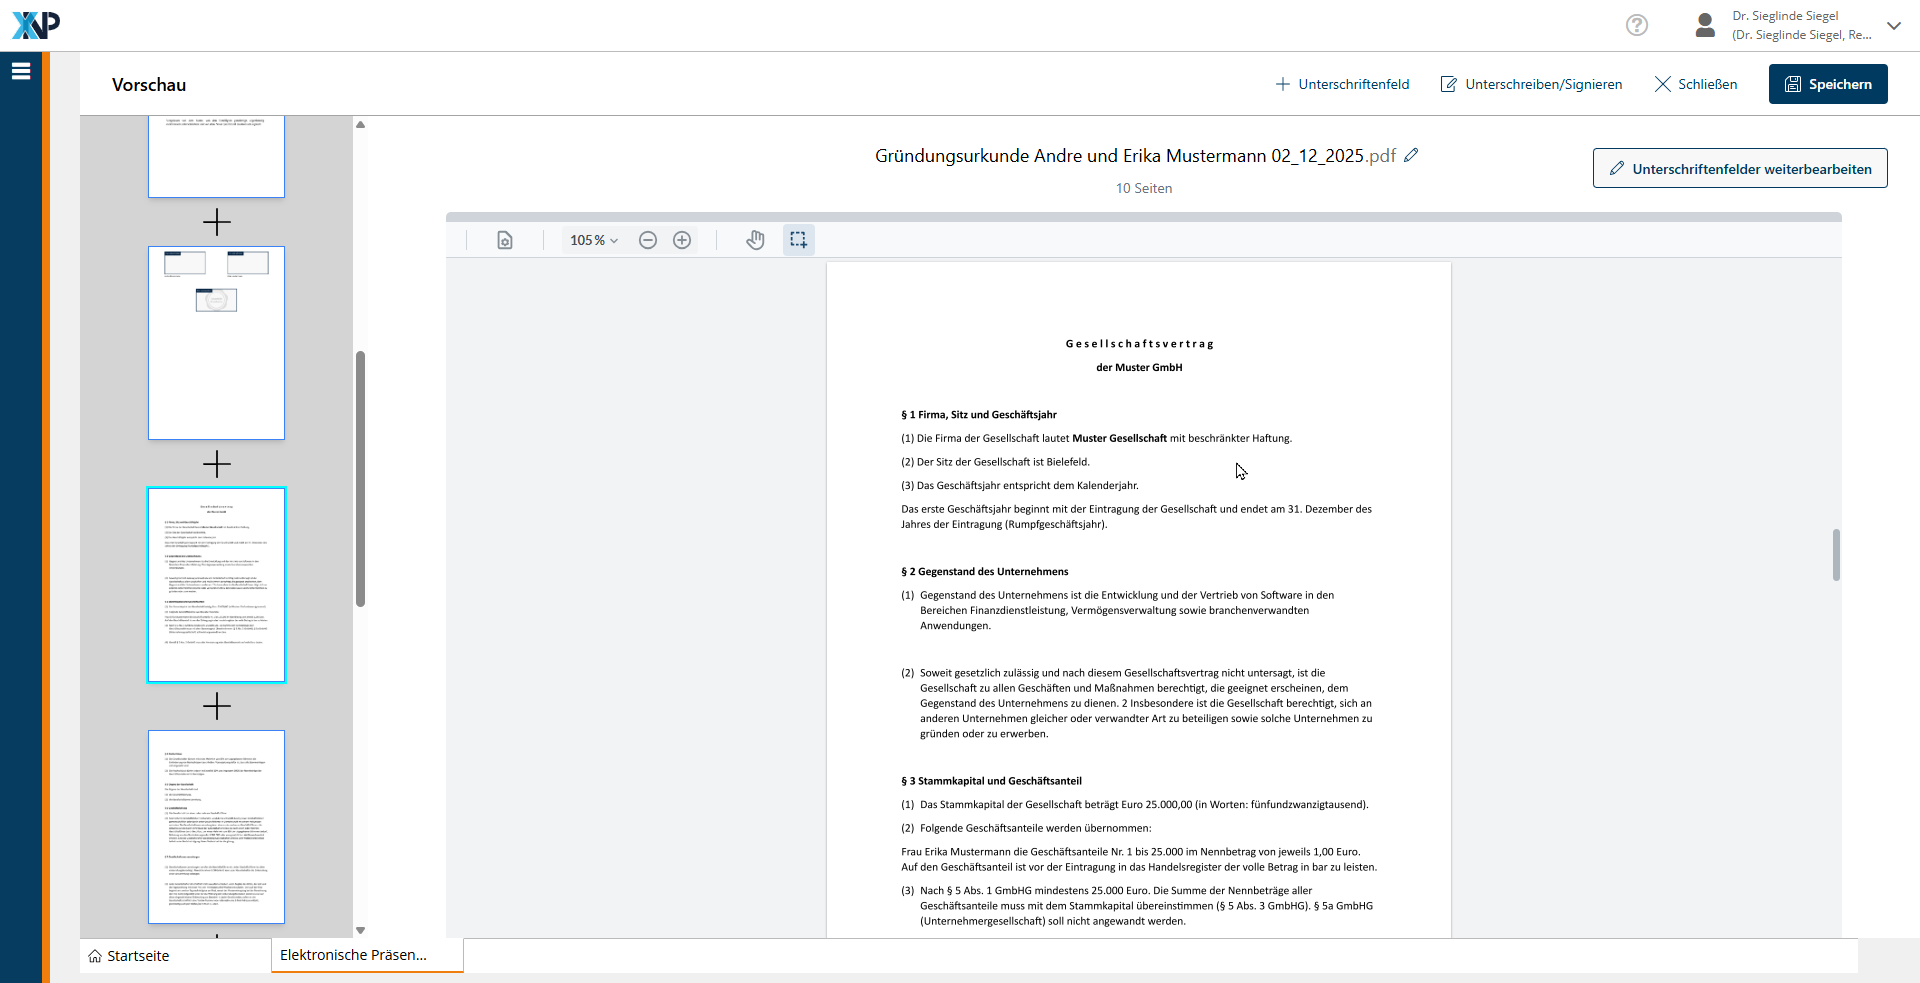
Task: Click the Speichern button
Action: tap(1827, 84)
